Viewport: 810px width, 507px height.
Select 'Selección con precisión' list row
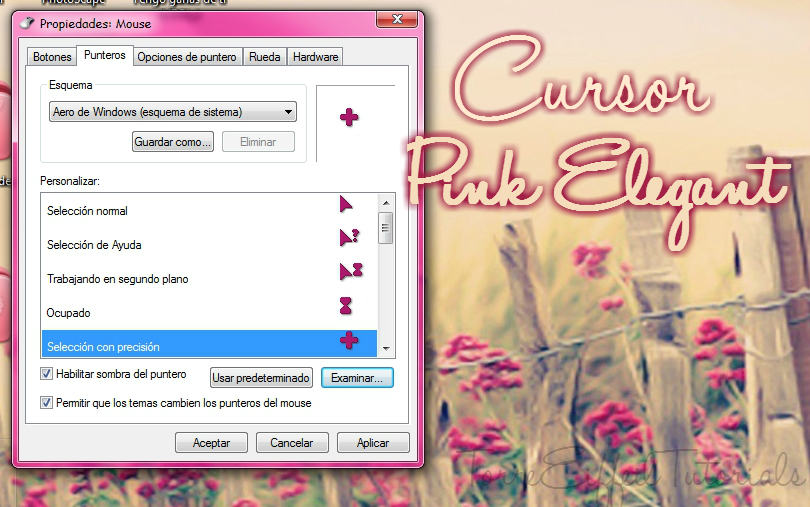tap(209, 344)
